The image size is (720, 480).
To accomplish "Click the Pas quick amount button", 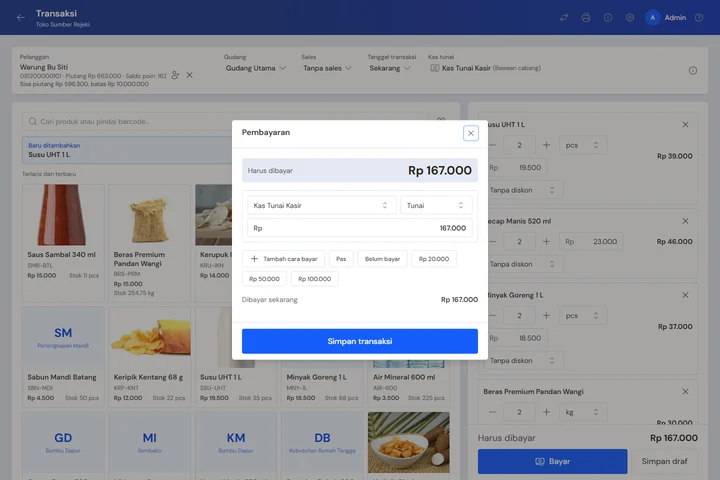I will click(x=341, y=259).
